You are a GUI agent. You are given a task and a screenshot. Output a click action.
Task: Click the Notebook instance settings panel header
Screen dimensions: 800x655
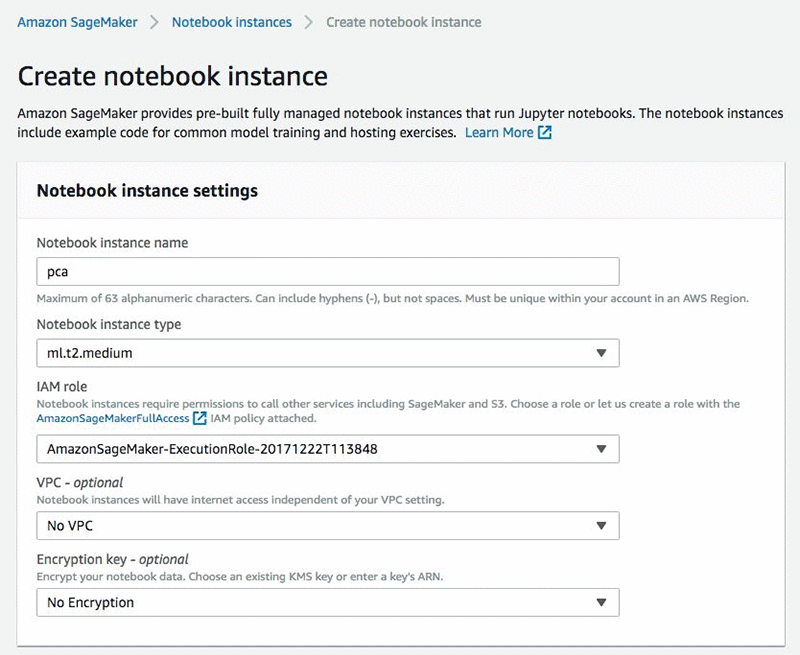(147, 190)
